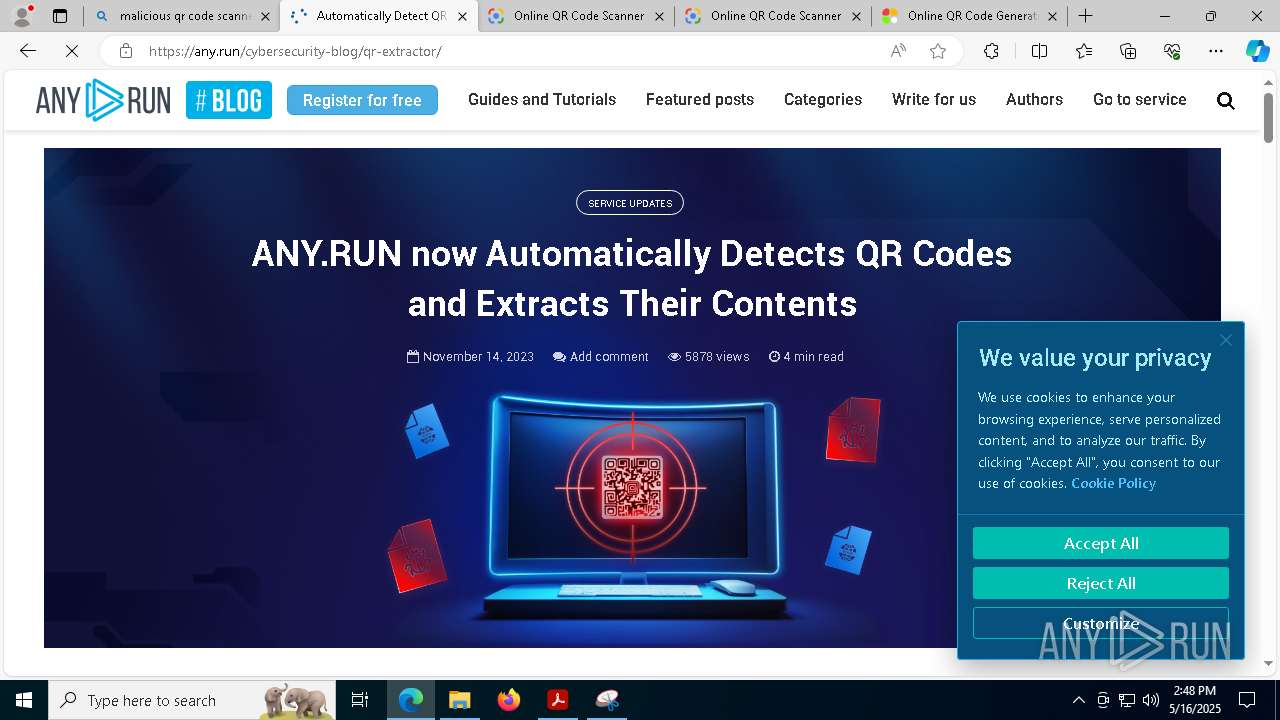Add page to favorites star icon
The width and height of the screenshot is (1280, 720).
pos(938,51)
